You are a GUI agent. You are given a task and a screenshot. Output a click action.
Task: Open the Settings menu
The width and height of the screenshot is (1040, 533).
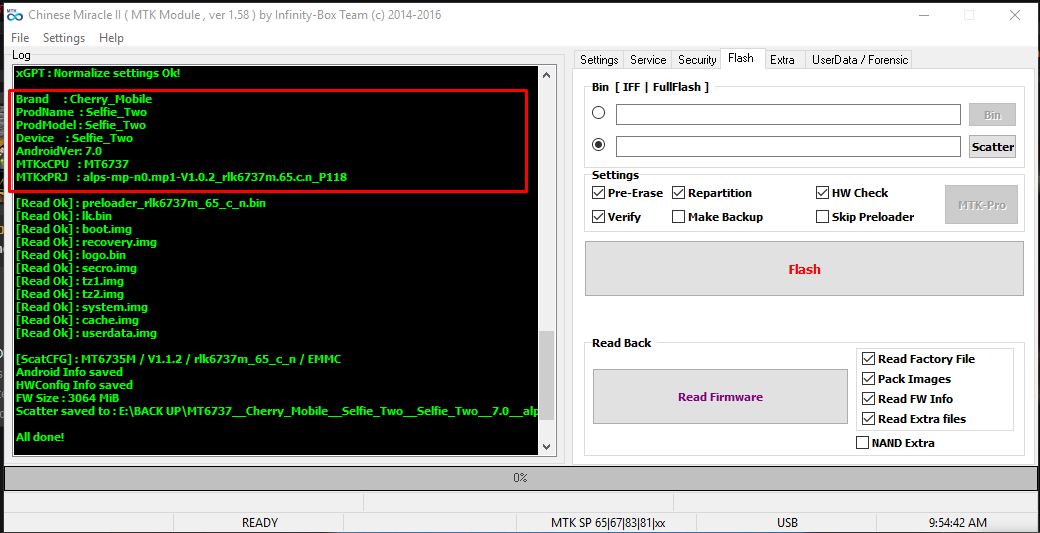(64, 38)
